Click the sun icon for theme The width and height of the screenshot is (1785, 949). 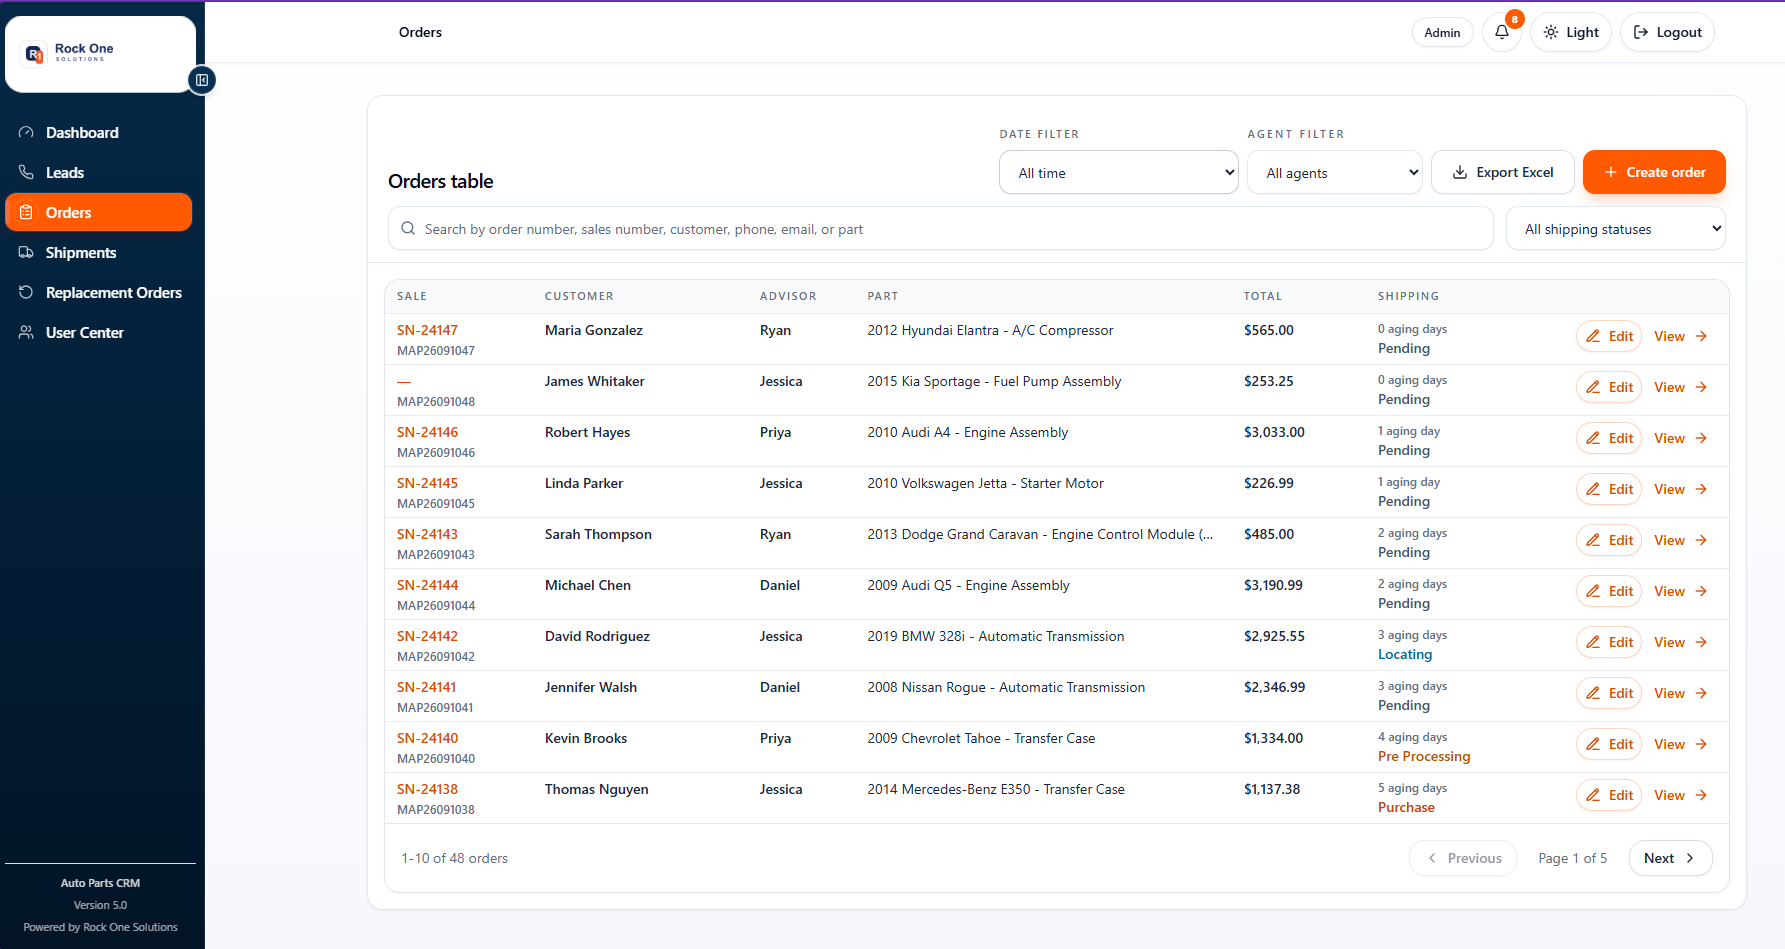tap(1550, 32)
